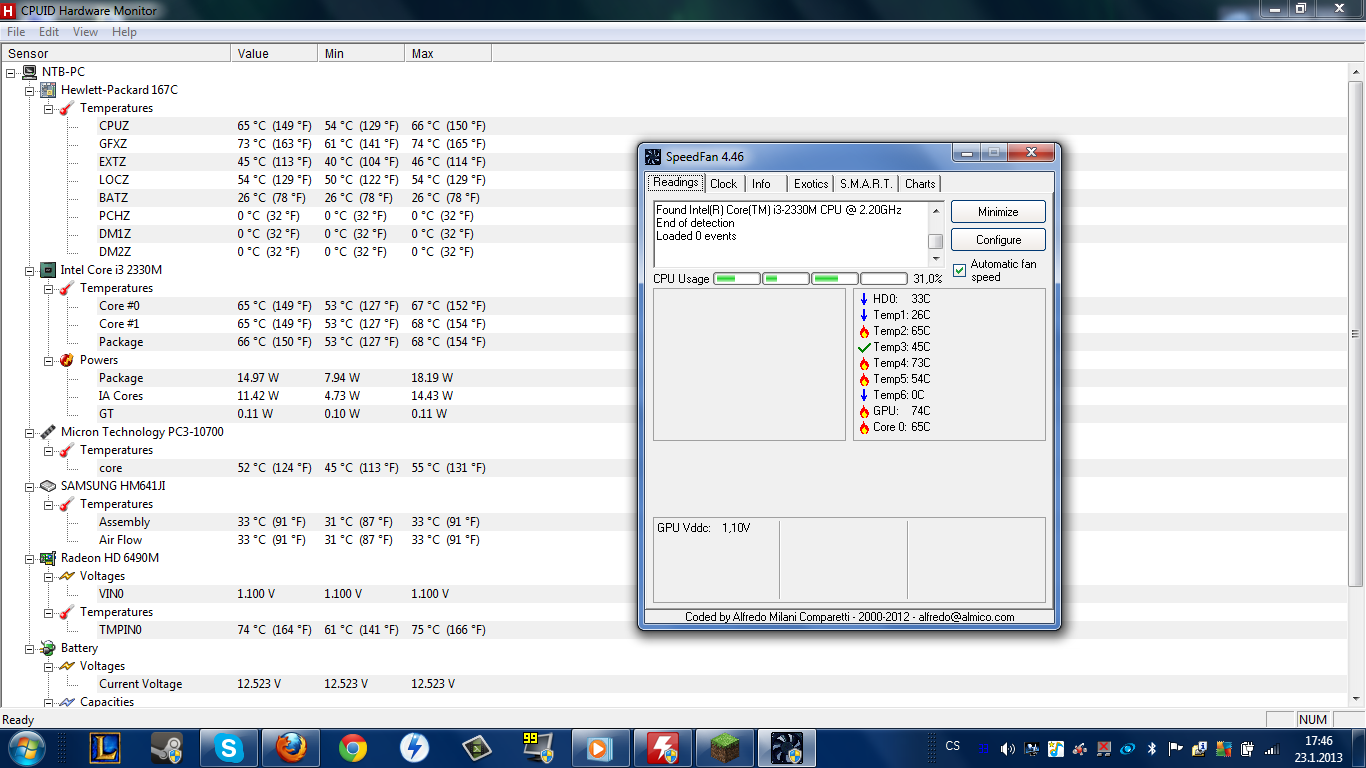1366x768 pixels.
Task: Switch to the Exotics tab in SpeedFan
Action: [x=811, y=184]
